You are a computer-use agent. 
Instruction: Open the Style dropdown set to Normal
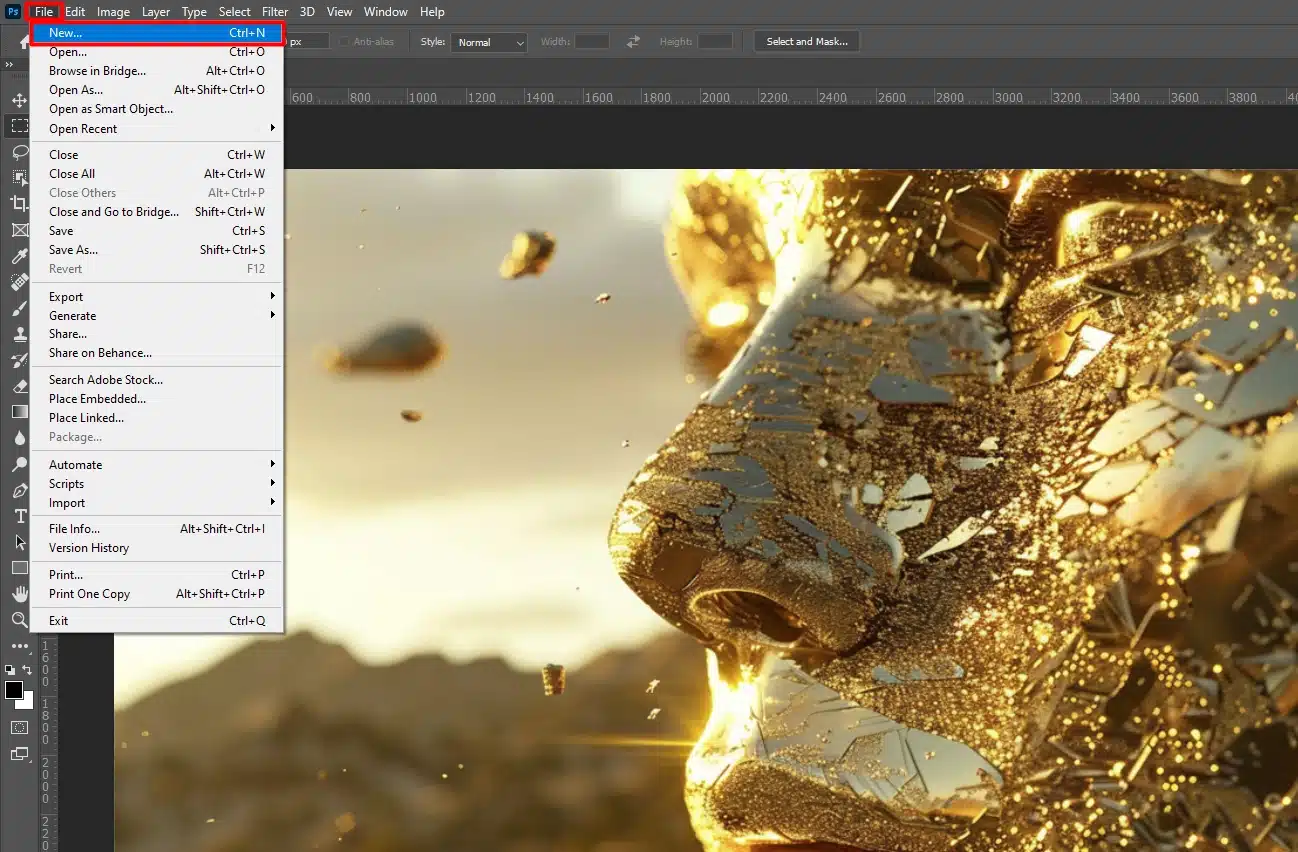click(x=489, y=42)
